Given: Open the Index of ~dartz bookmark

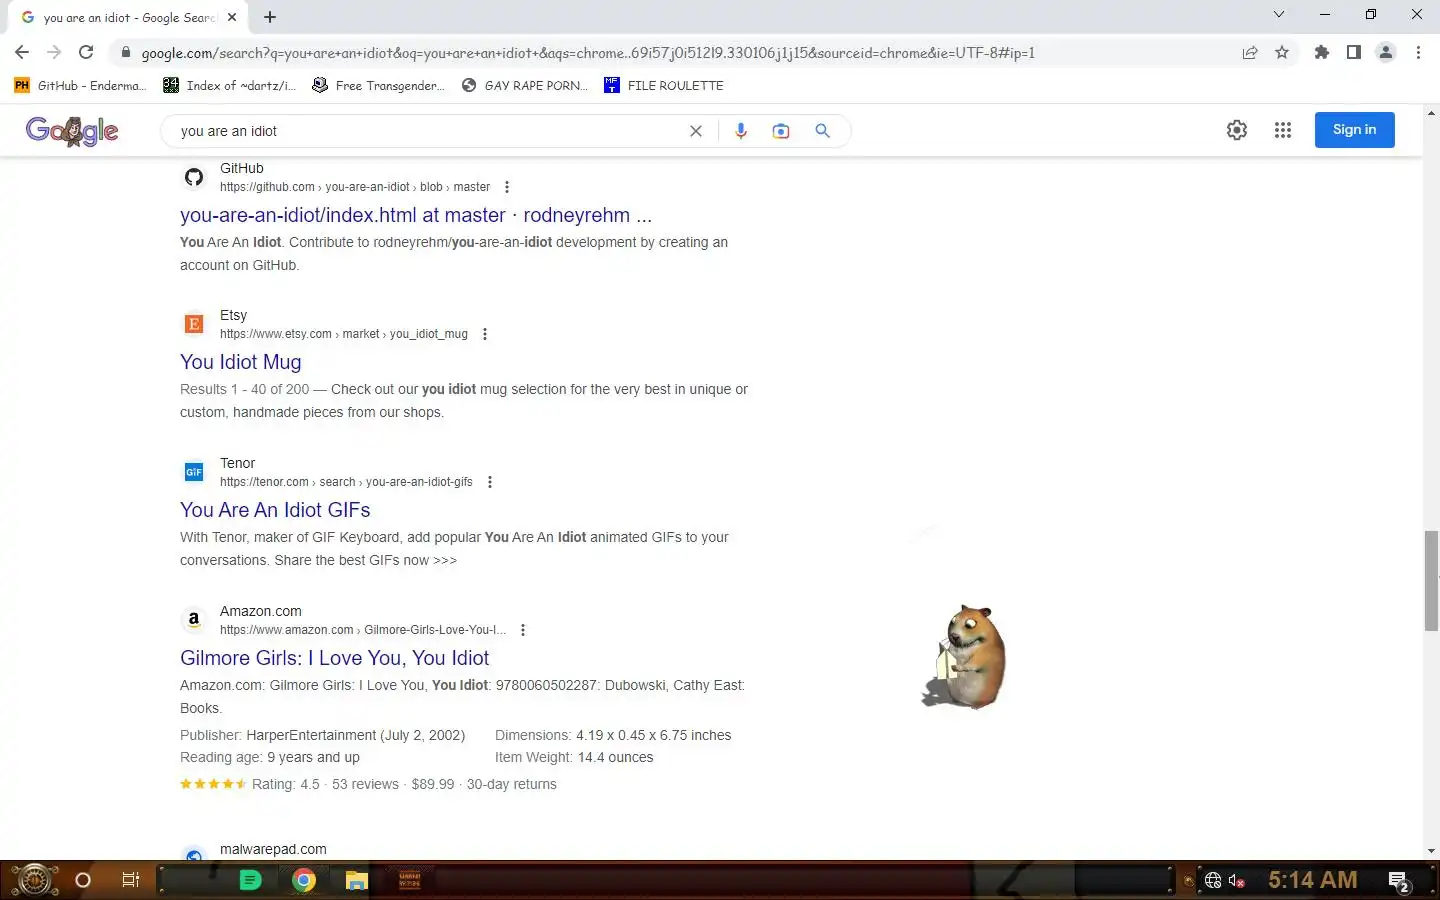Looking at the screenshot, I should [229, 85].
